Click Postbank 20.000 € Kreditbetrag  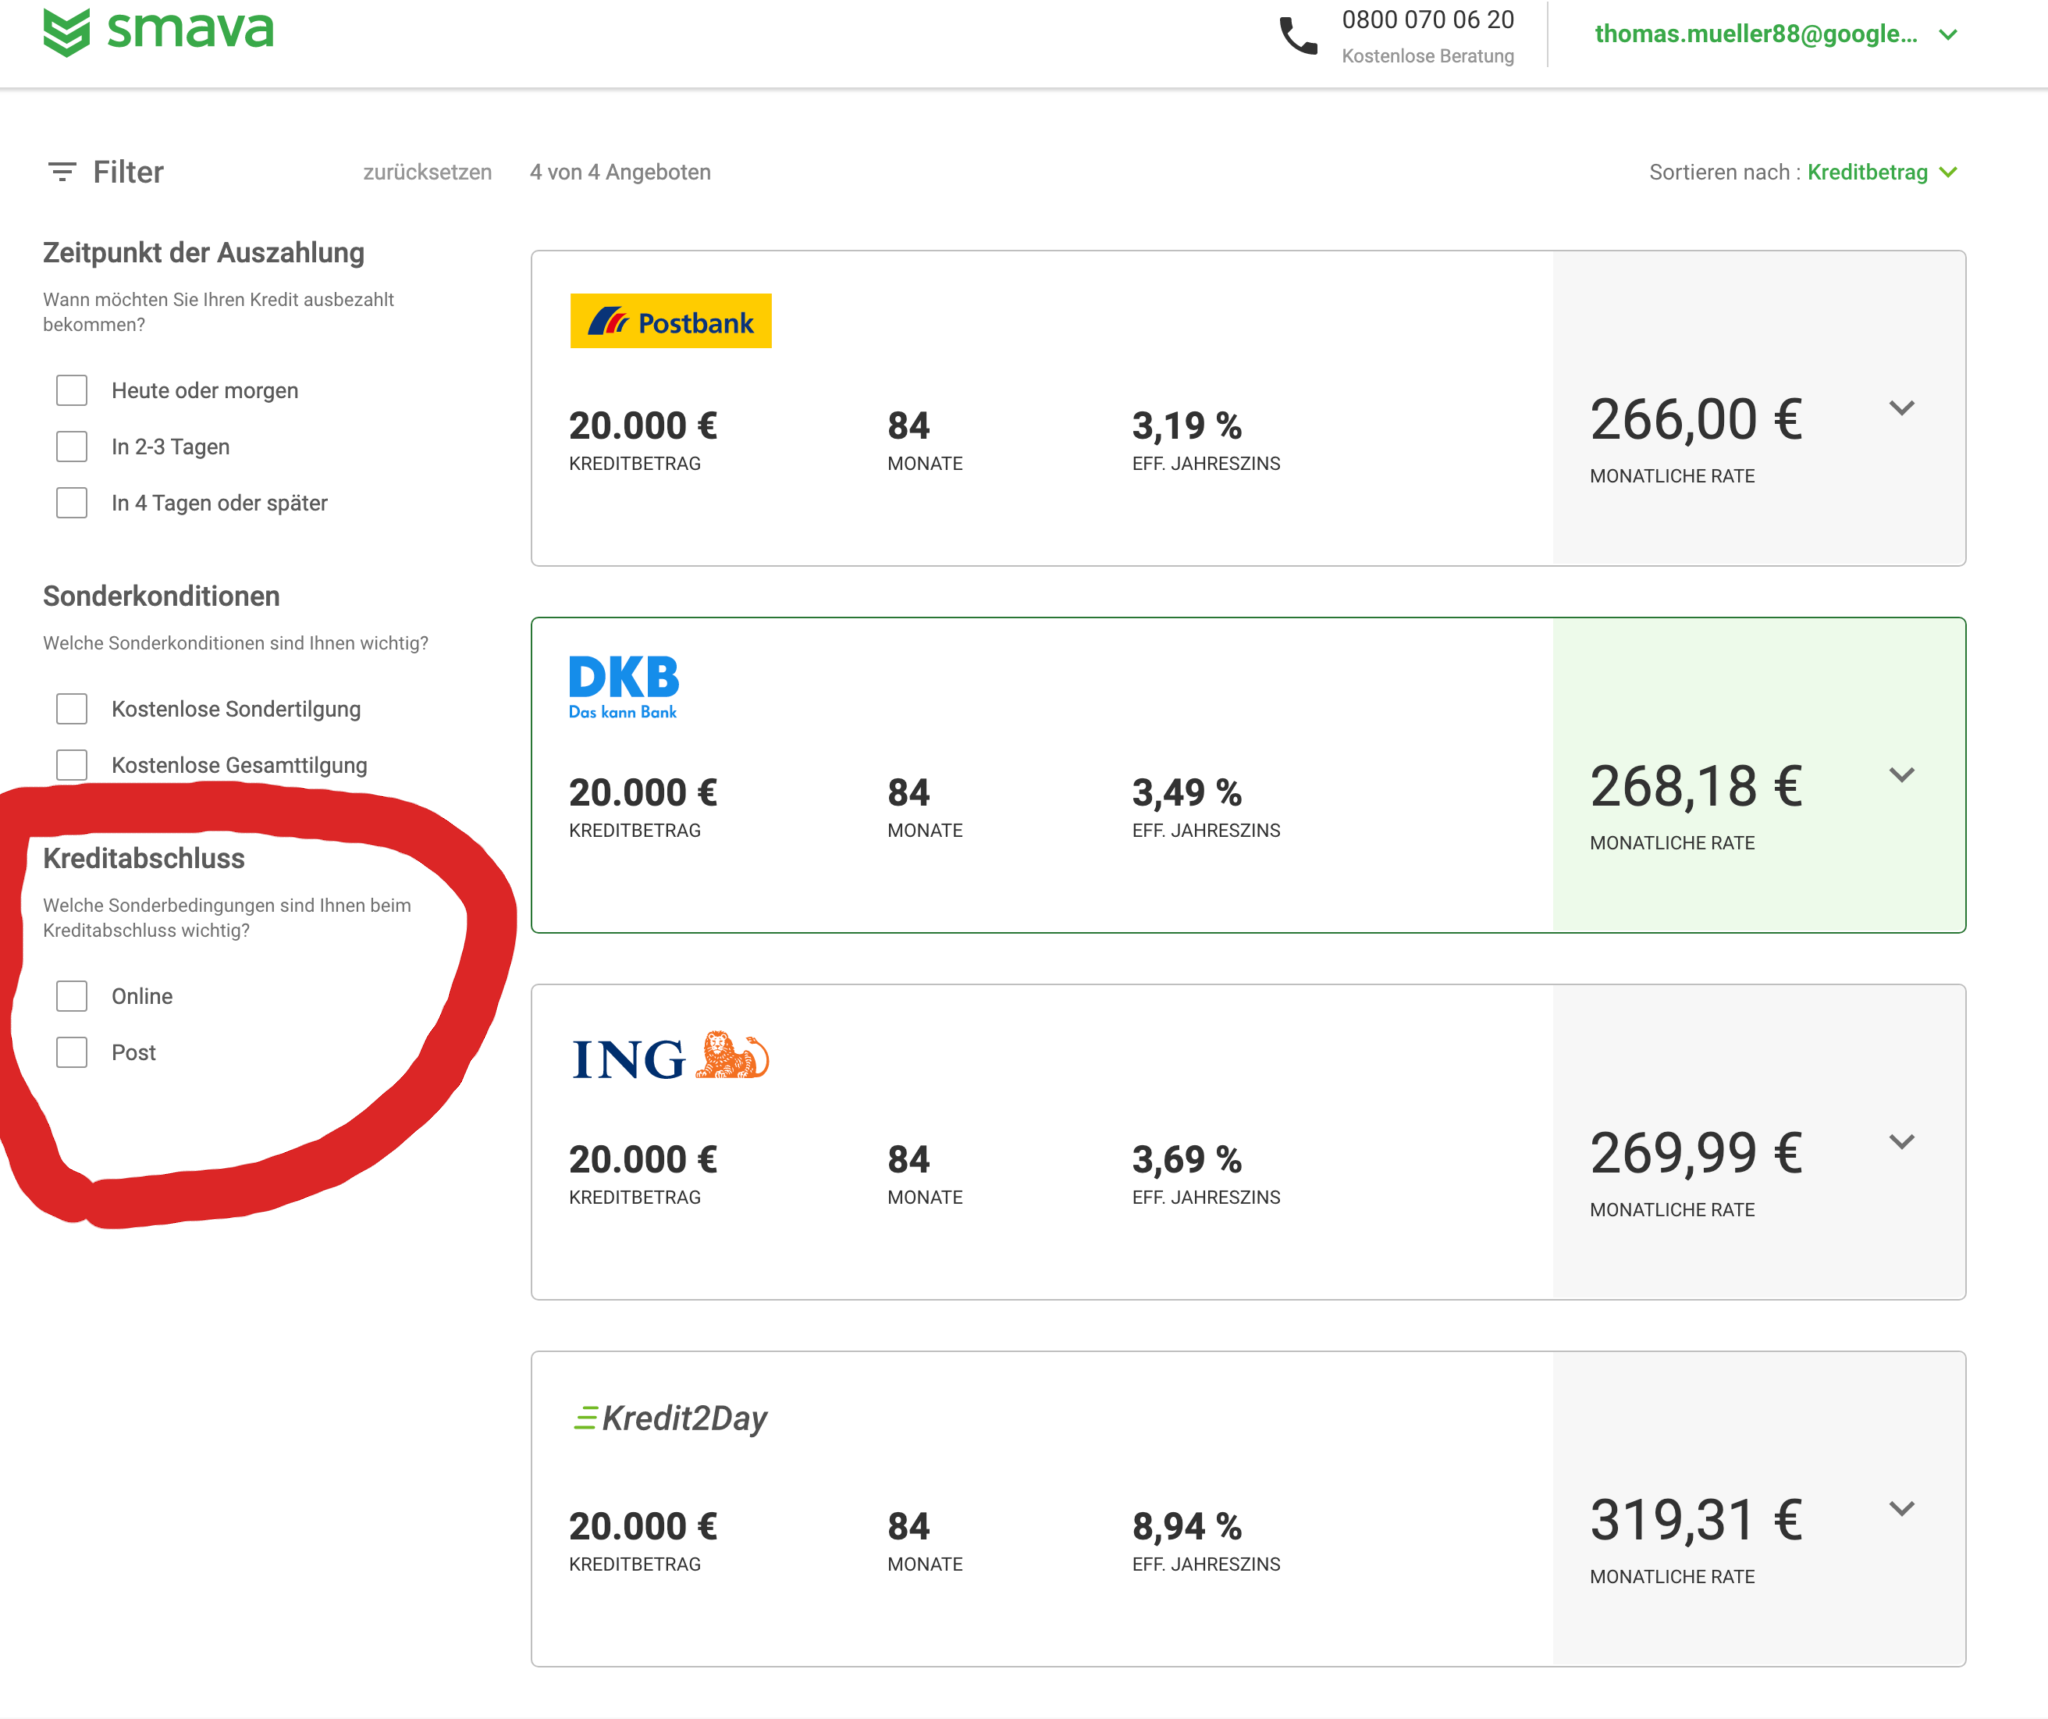pos(643,426)
